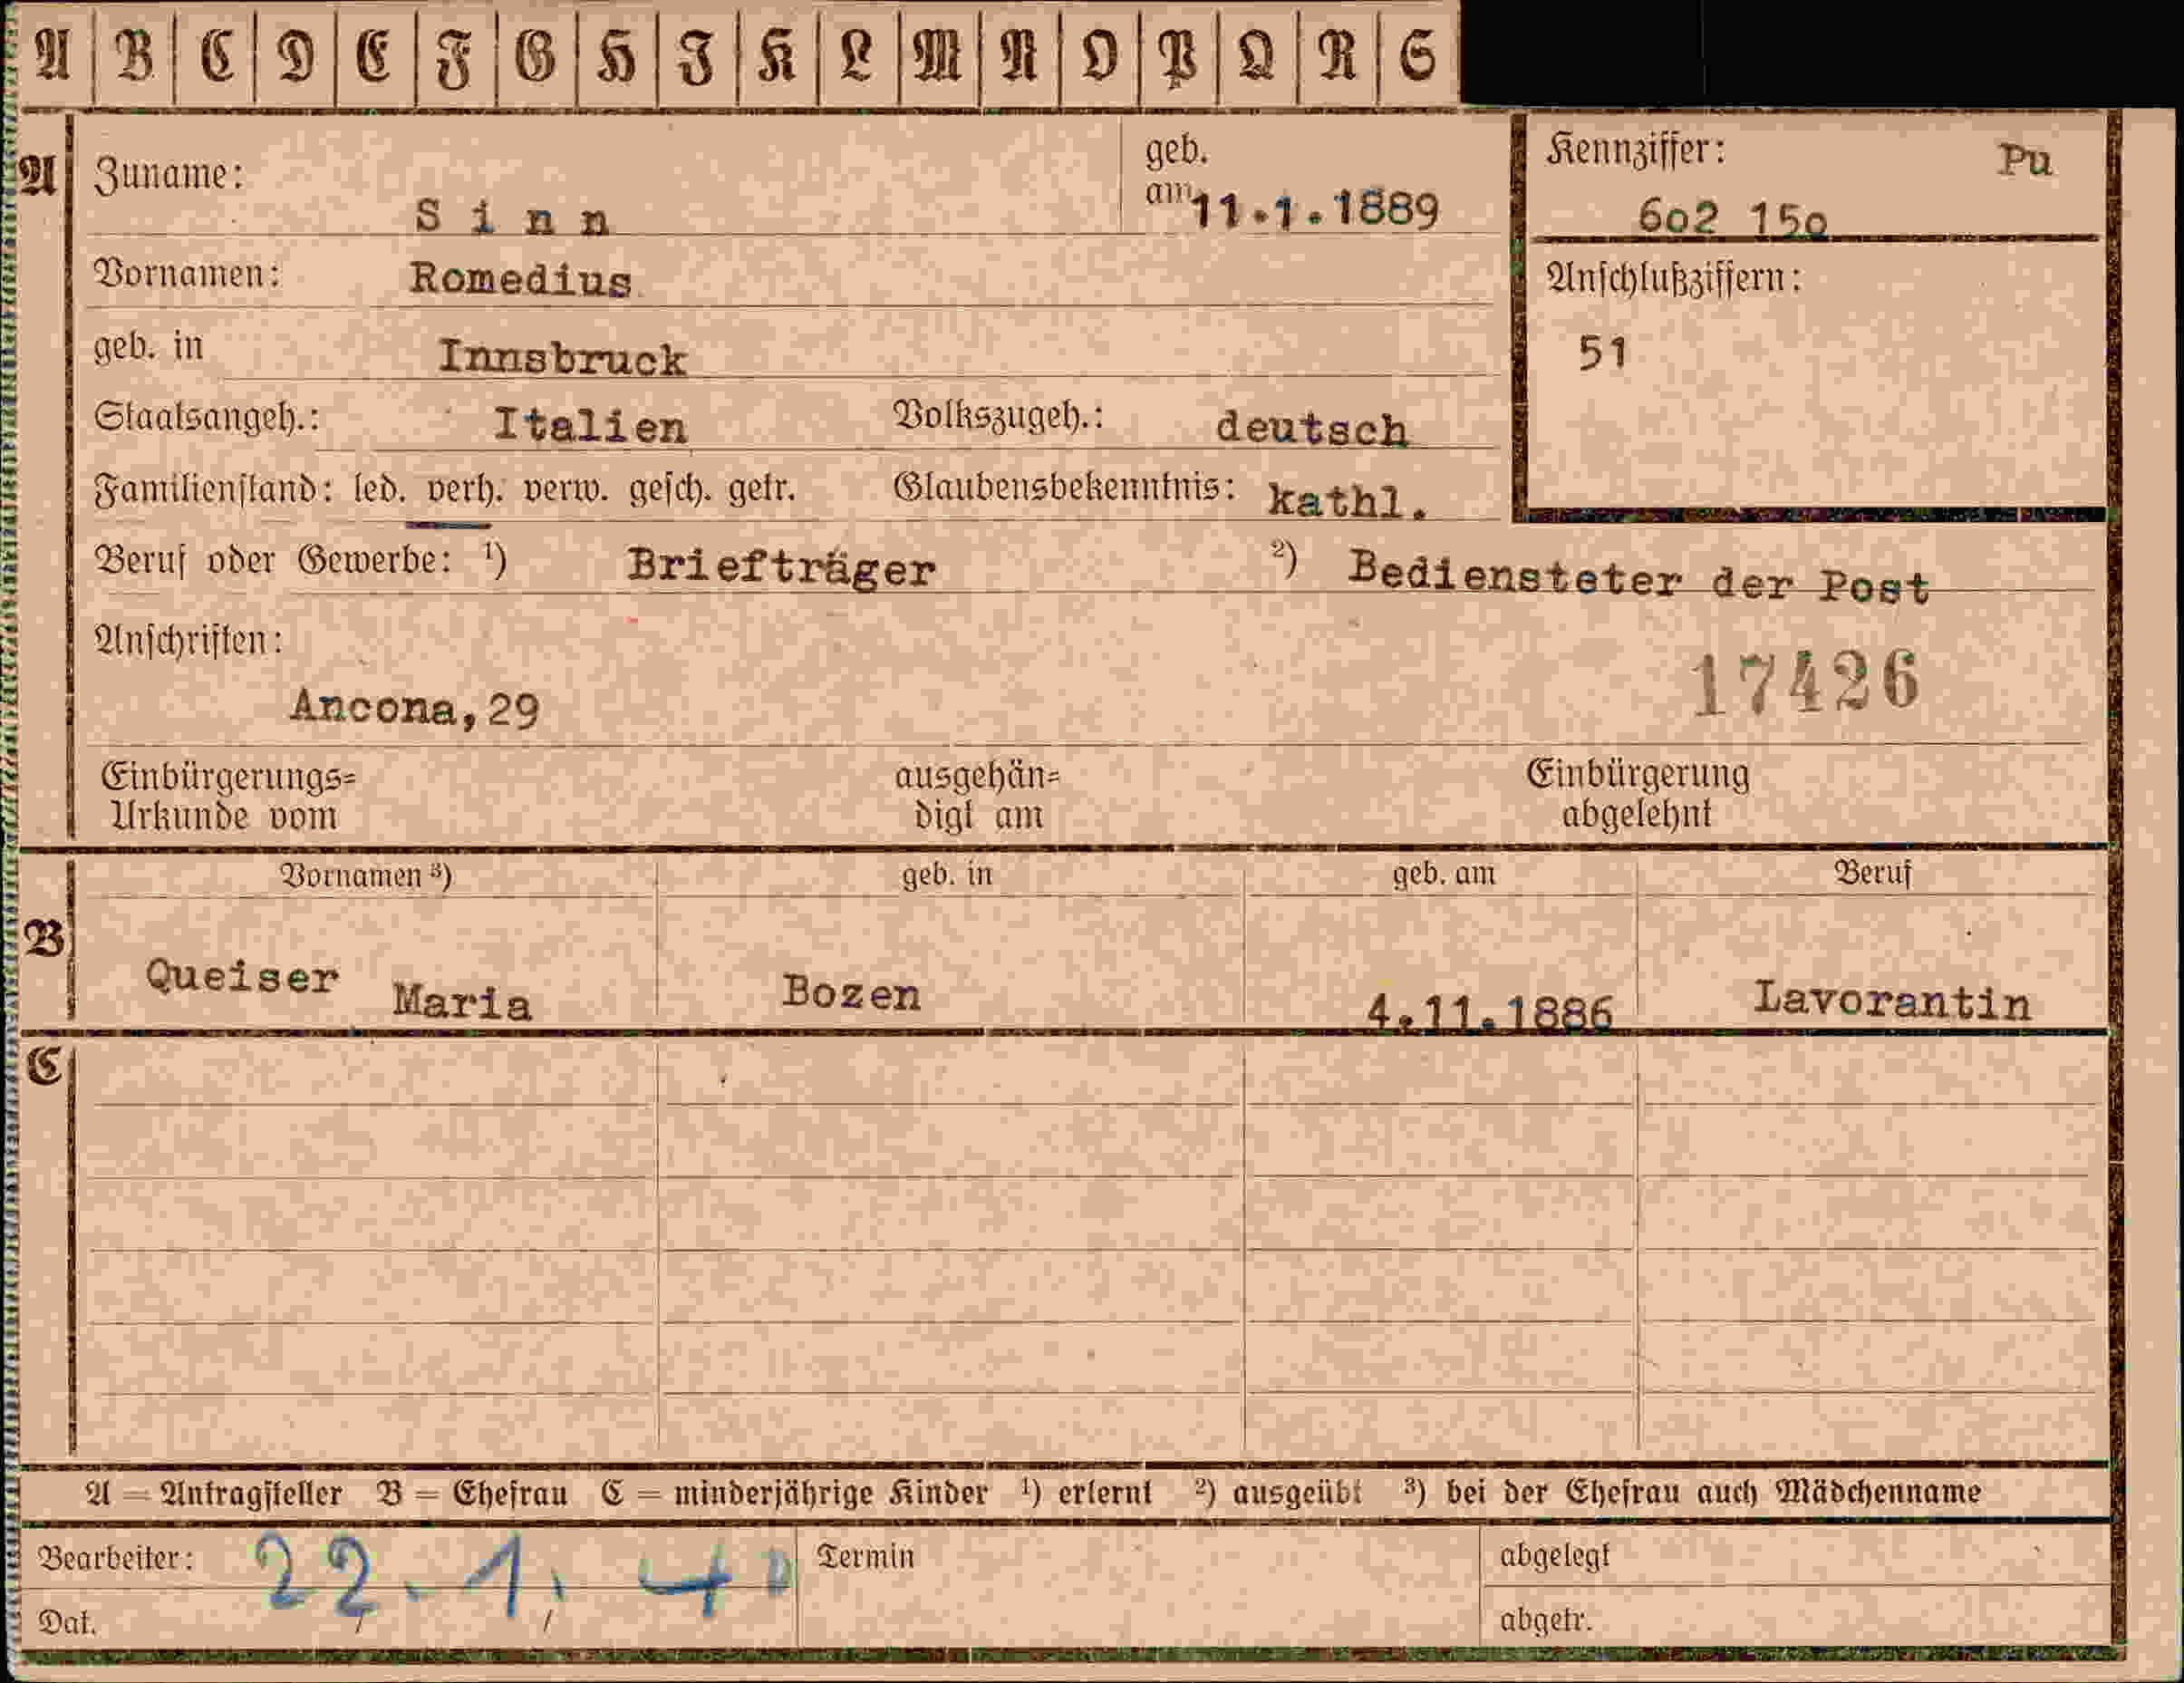The image size is (2184, 1683).
Task: Select the letter G index tab
Action: point(536,54)
